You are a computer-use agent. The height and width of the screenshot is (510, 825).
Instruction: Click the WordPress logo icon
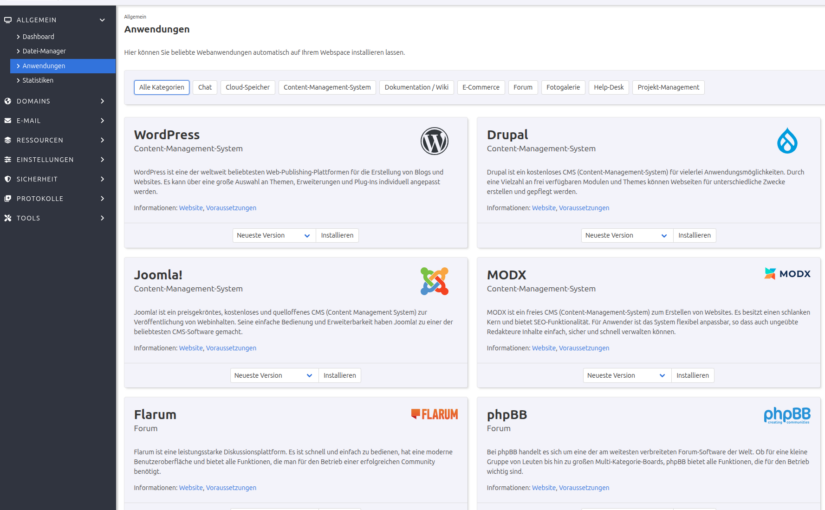434,141
